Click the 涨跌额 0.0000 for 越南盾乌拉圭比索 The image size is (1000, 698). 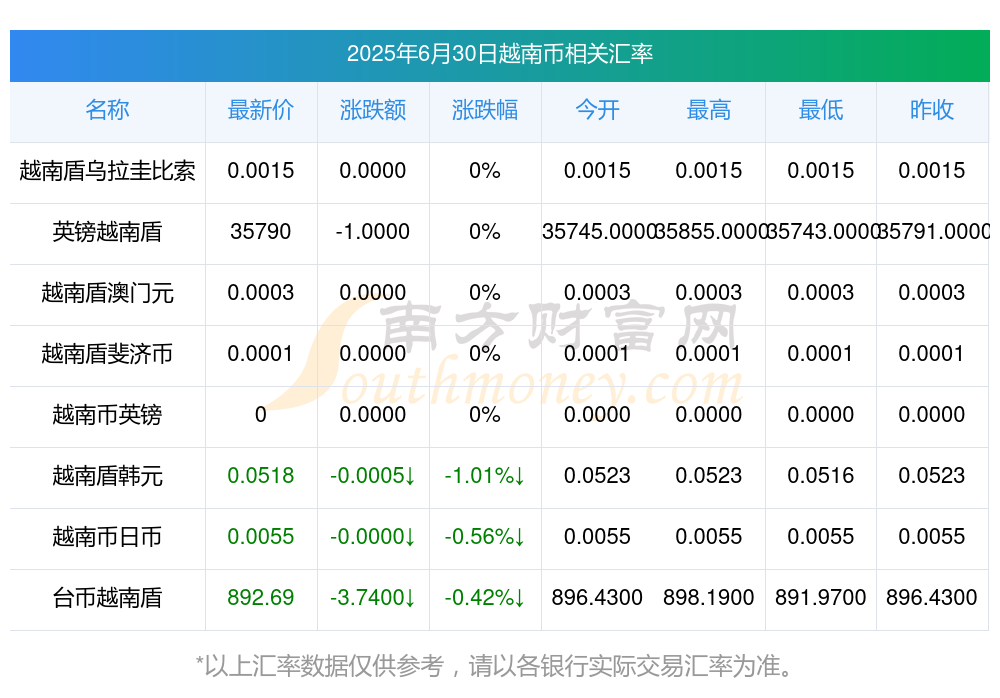click(x=372, y=170)
